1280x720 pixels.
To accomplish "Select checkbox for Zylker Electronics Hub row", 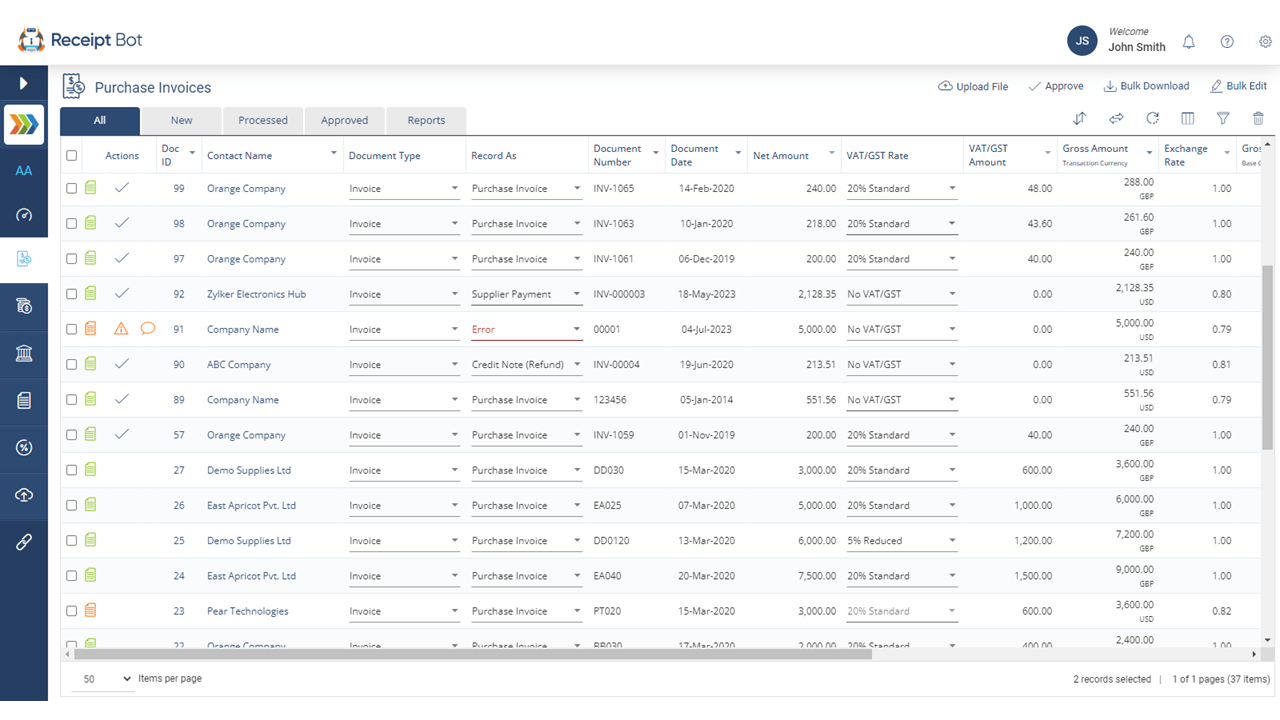I will point(71,294).
